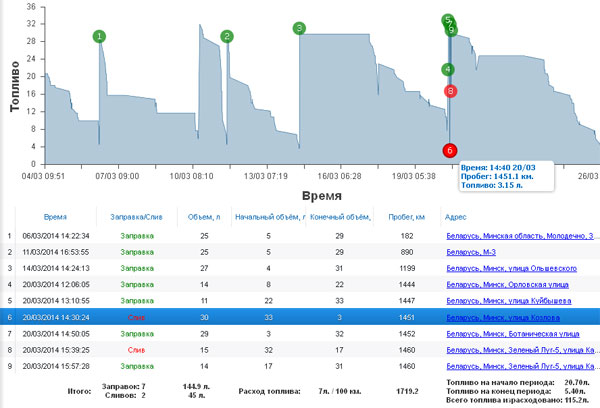Click the Заправка/Слив column header
The height and width of the screenshot is (408, 600).
coord(136,216)
